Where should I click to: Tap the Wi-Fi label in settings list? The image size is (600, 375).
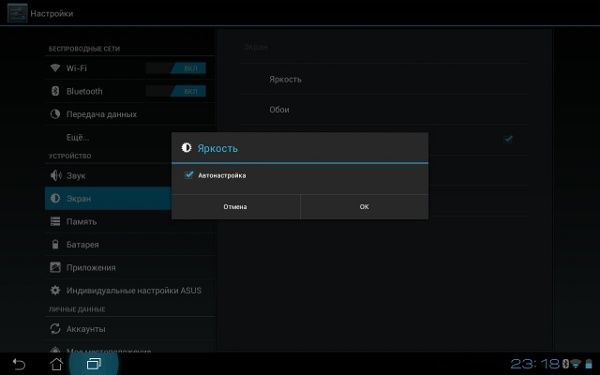(77, 68)
